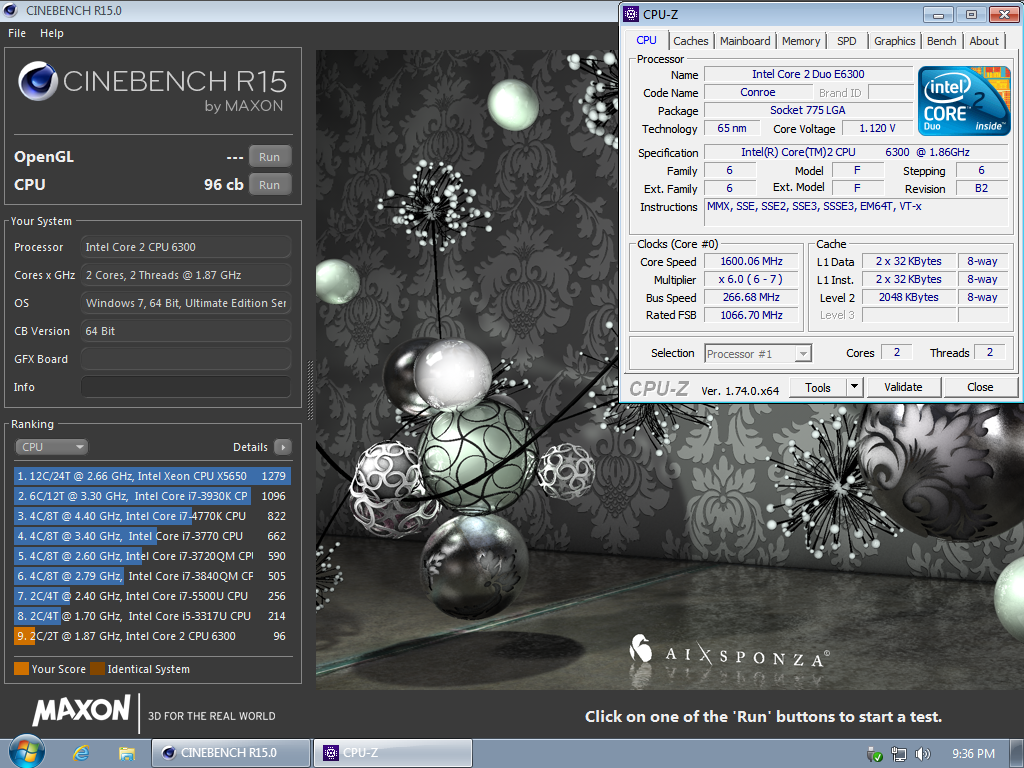Select ranking row Intel Core 2 CPU 6300

point(152,636)
